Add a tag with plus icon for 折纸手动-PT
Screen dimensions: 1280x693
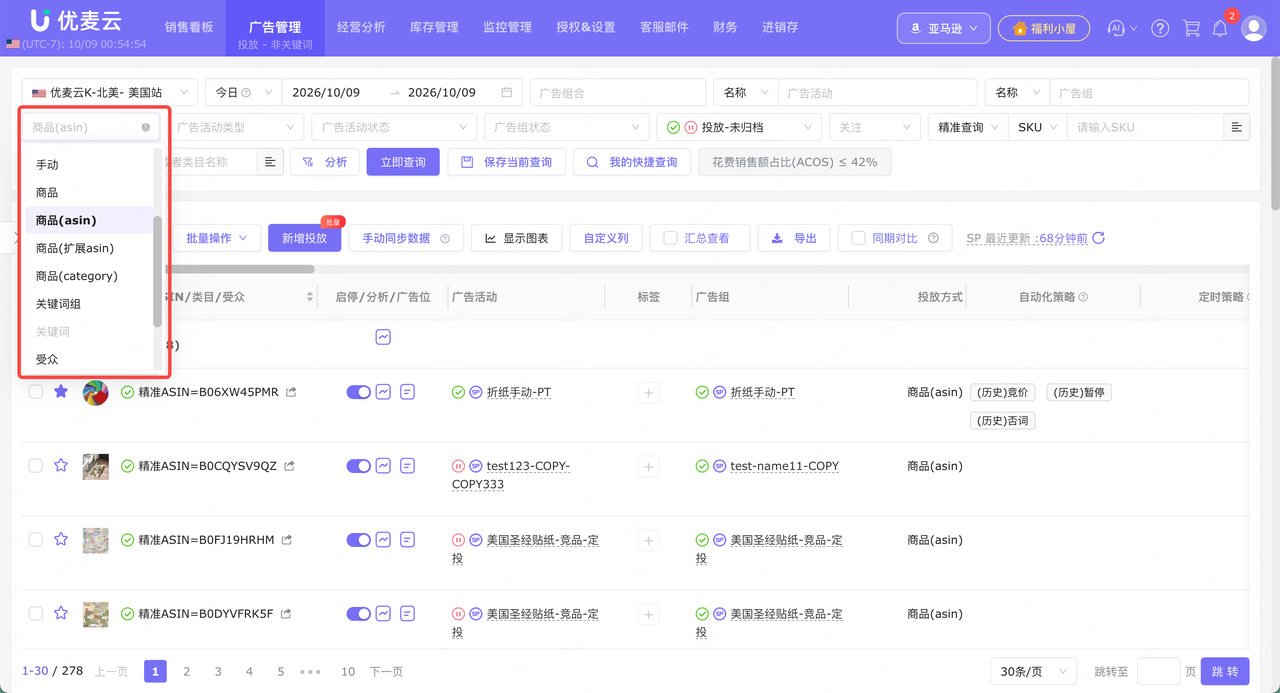point(649,393)
